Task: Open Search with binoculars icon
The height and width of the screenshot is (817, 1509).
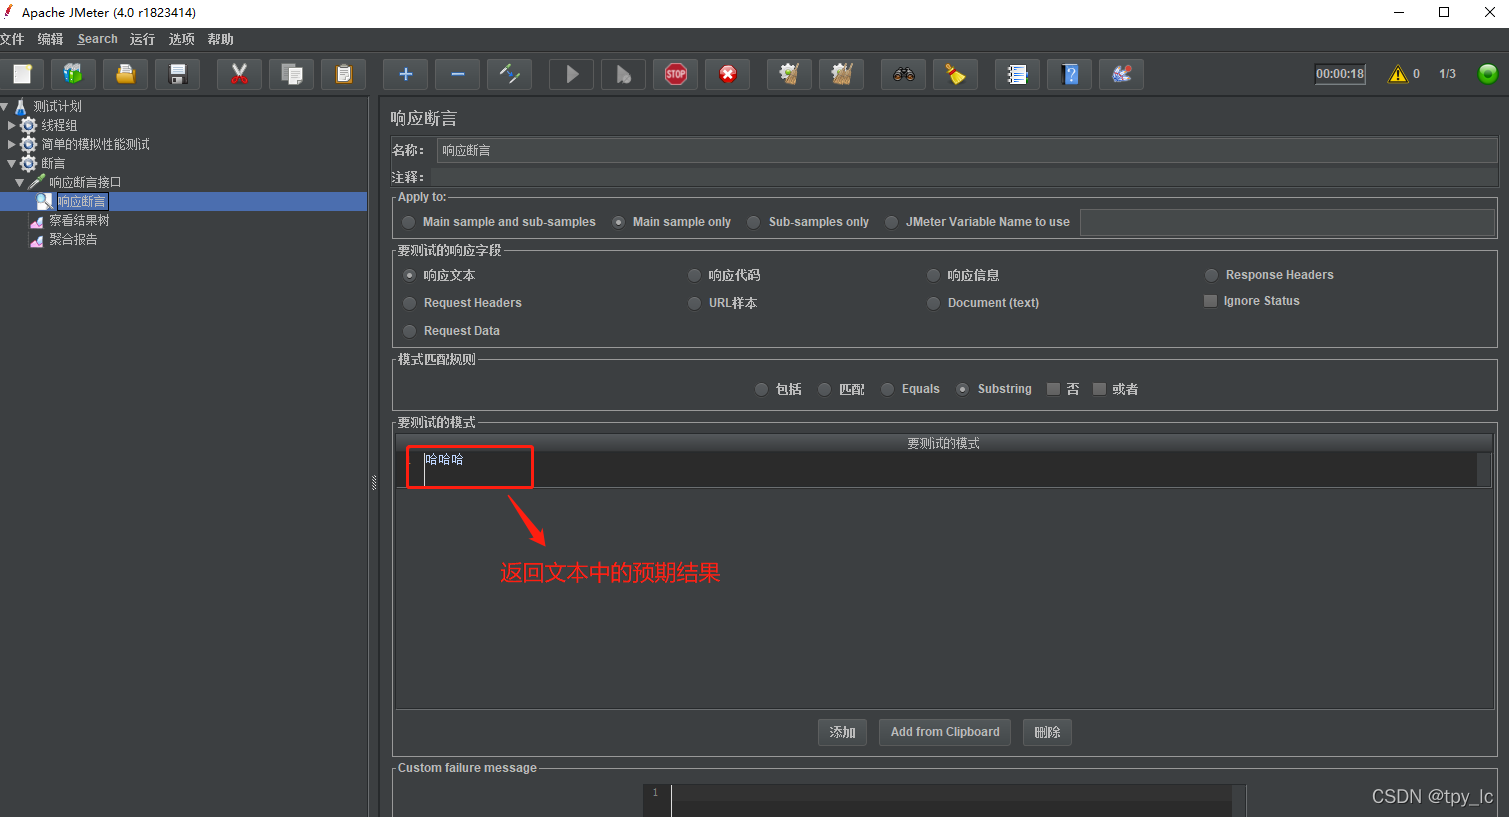Action: [x=903, y=74]
